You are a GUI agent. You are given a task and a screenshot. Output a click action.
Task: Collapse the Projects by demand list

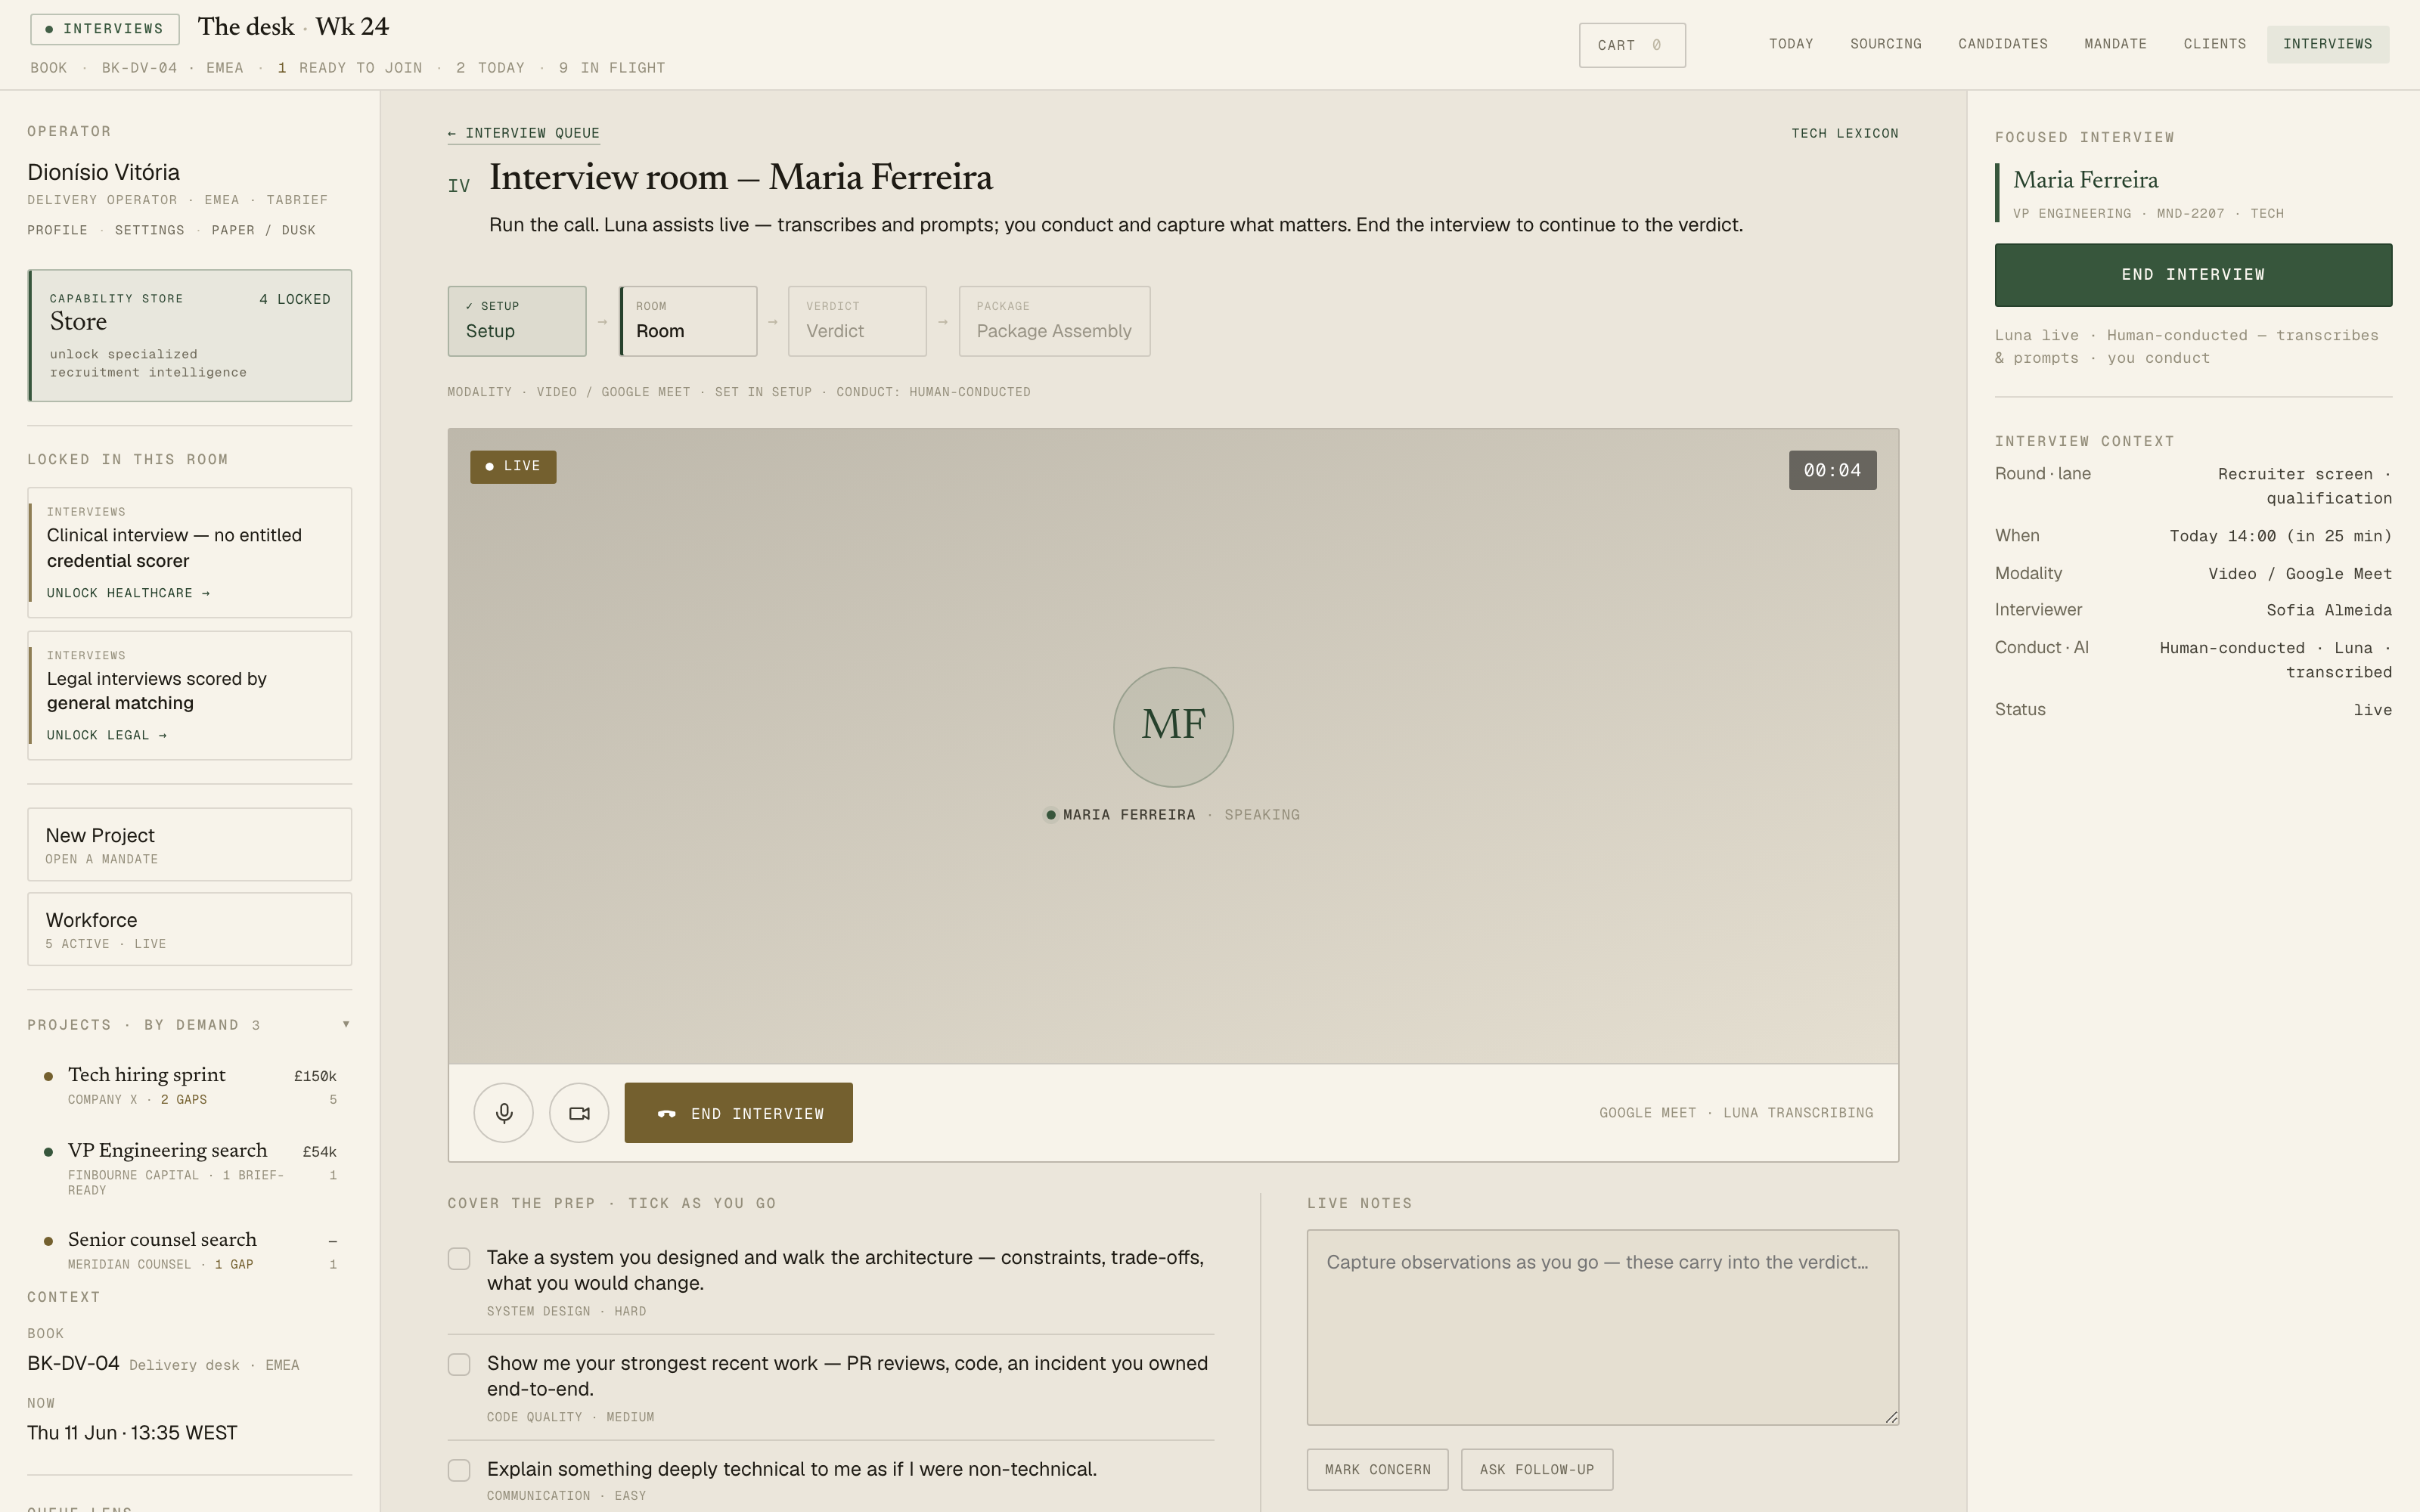click(x=346, y=1024)
